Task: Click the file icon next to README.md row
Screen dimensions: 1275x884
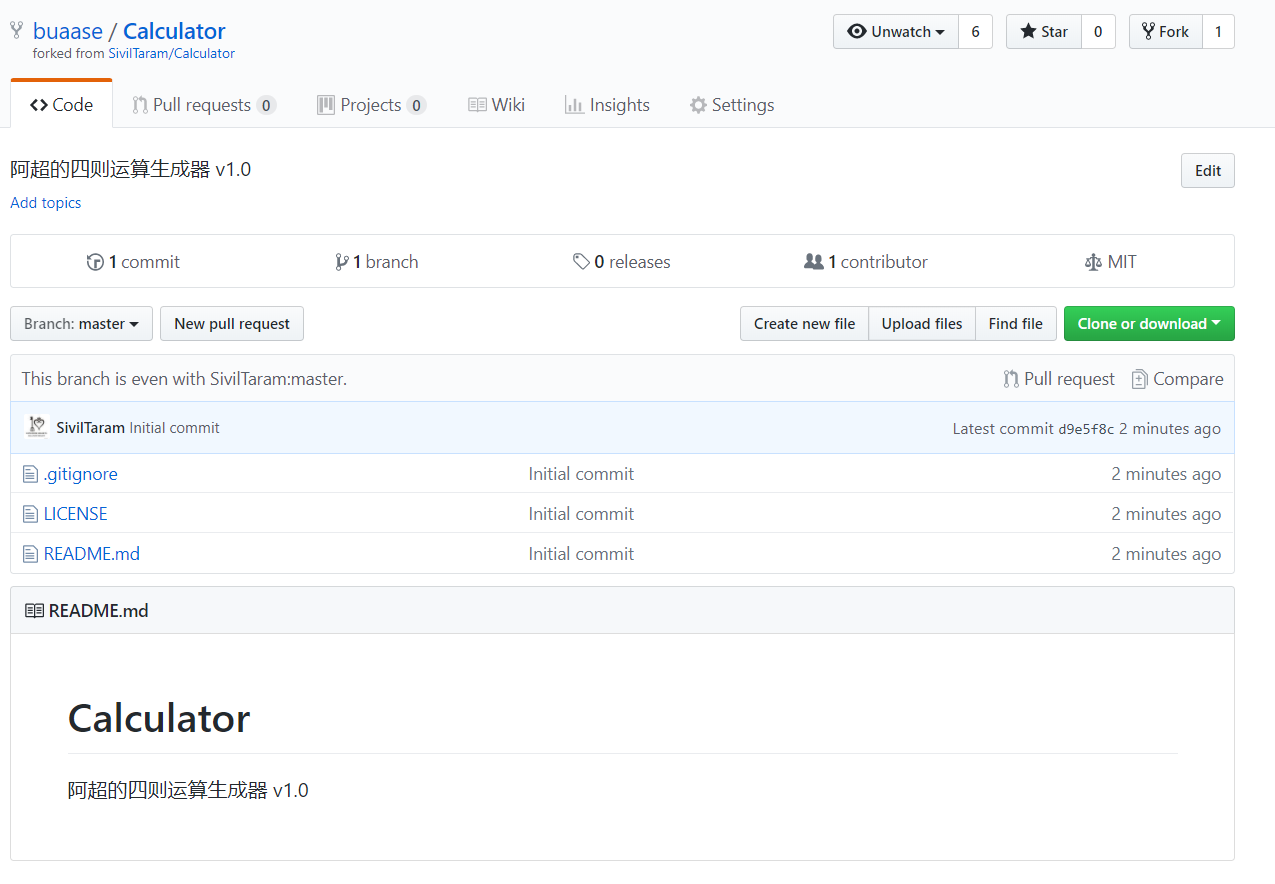Action: coord(30,554)
